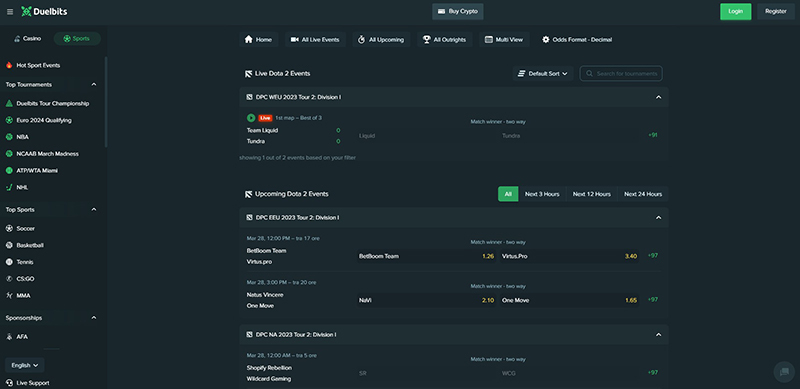The width and height of the screenshot is (800, 389).
Task: Filter upcoming events by Next 12 Hours
Action: pyautogui.click(x=592, y=194)
